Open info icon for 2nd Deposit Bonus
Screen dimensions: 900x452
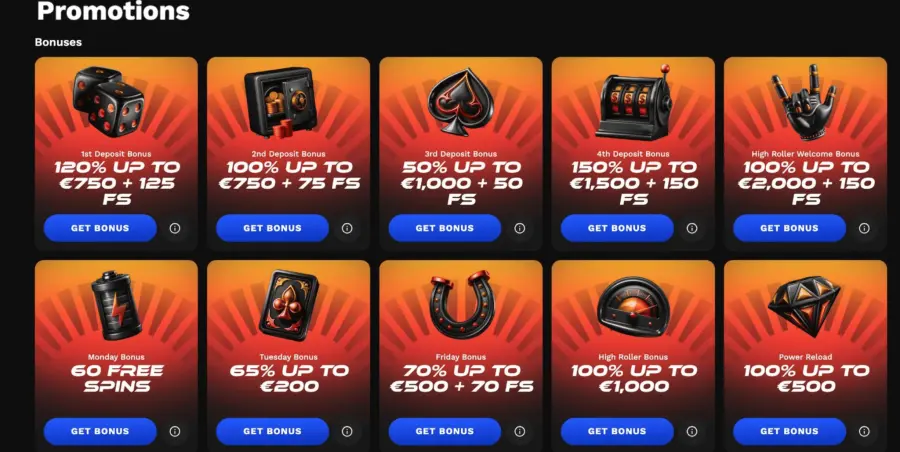click(x=347, y=228)
